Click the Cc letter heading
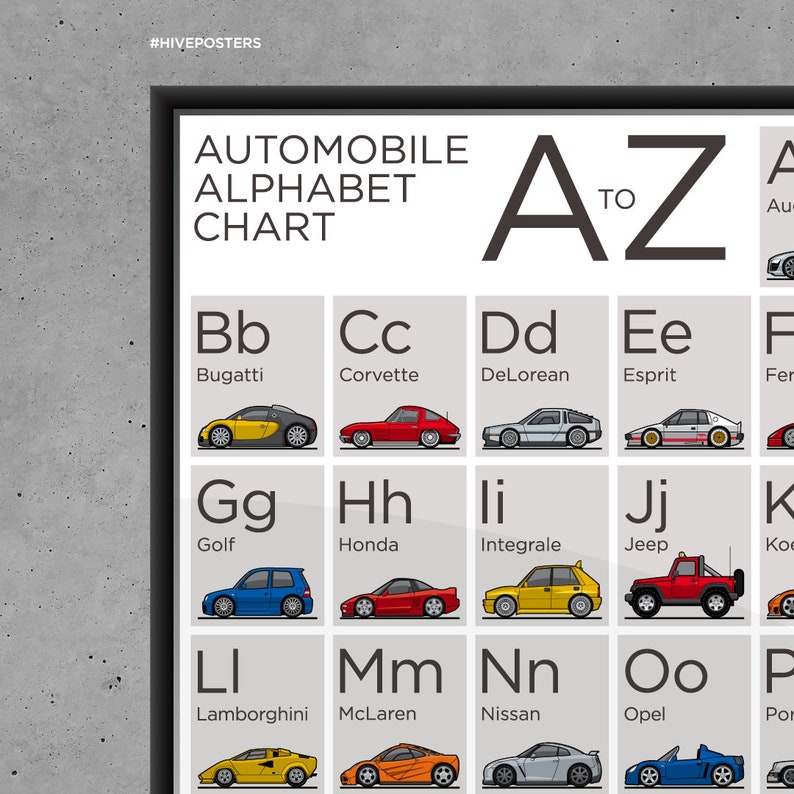 click(375, 333)
